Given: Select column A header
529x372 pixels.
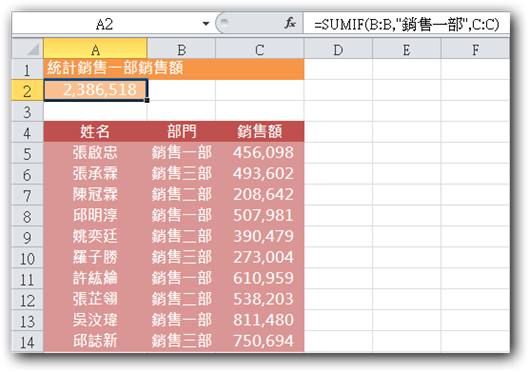Looking at the screenshot, I should [x=95, y=49].
